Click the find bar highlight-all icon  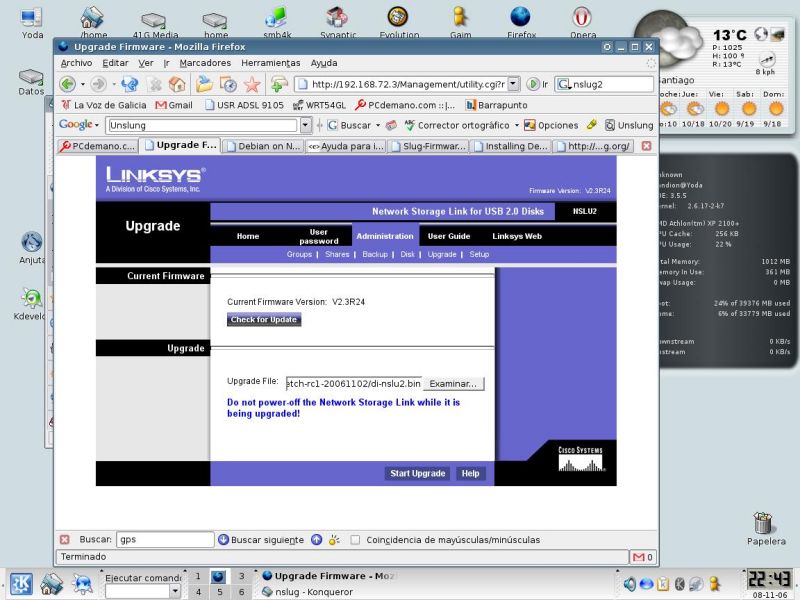pos(335,539)
